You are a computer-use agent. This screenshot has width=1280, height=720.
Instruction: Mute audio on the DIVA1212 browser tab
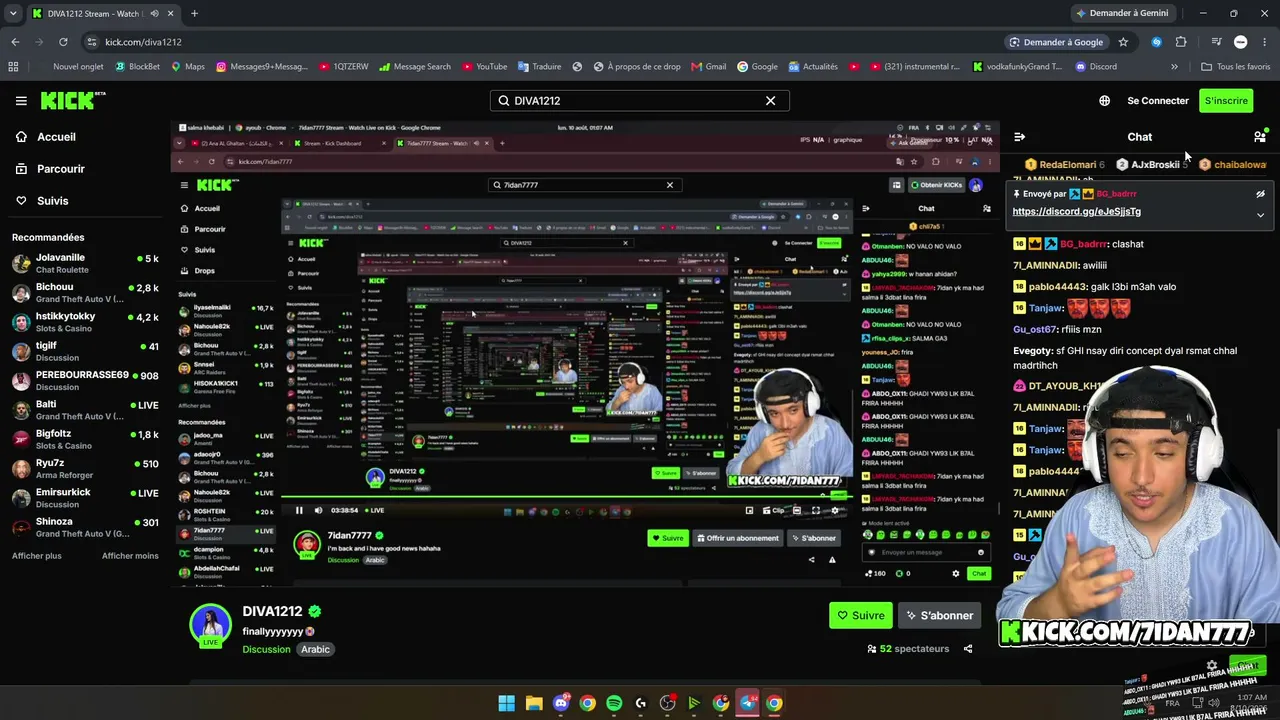155,13
